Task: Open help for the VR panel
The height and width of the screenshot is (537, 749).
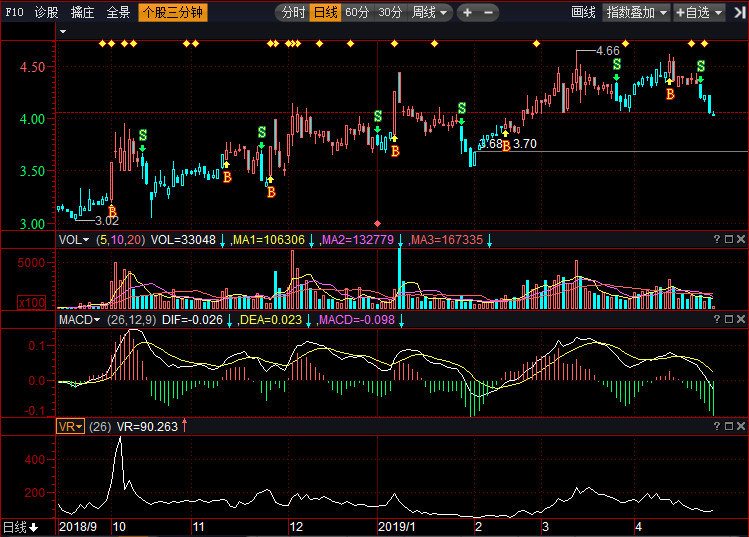Action: [717, 426]
